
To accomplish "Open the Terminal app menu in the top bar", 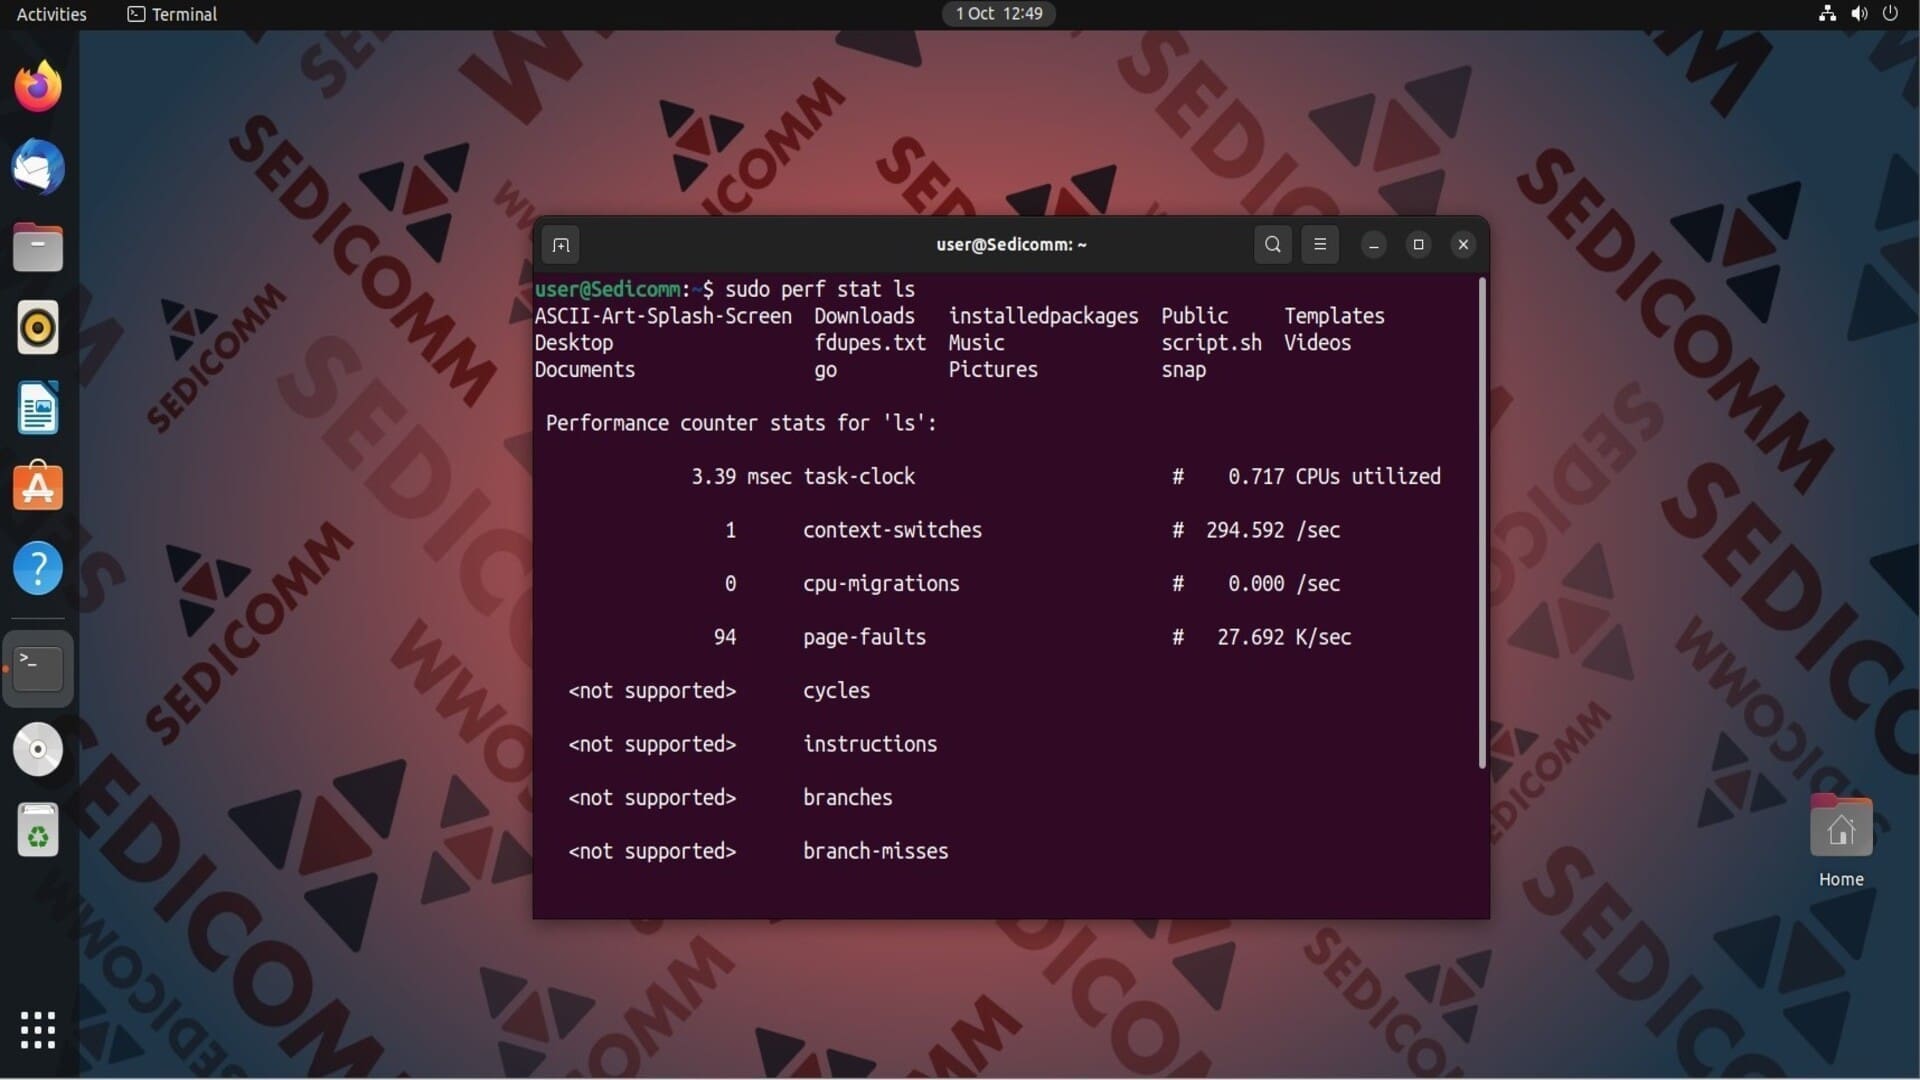I will click(x=172, y=14).
